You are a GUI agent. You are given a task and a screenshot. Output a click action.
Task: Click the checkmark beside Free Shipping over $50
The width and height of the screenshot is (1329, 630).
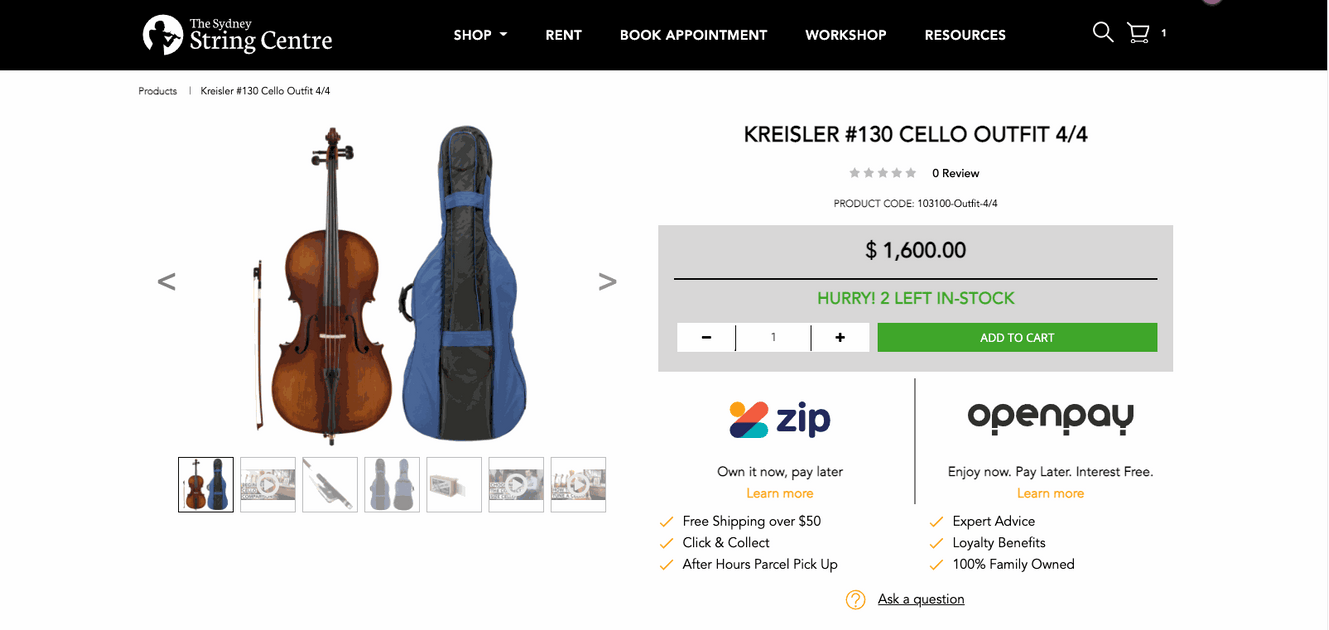[666, 521]
